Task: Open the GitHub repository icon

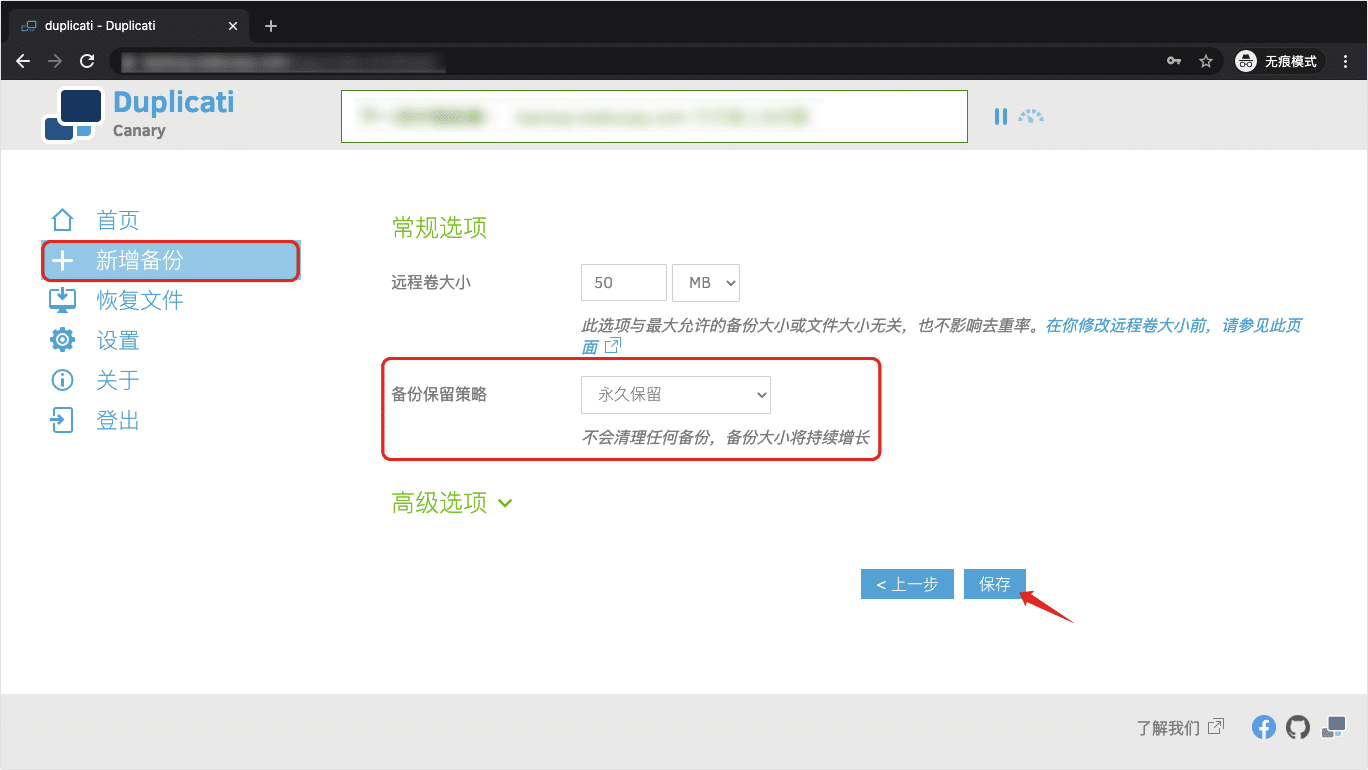Action: click(1298, 727)
